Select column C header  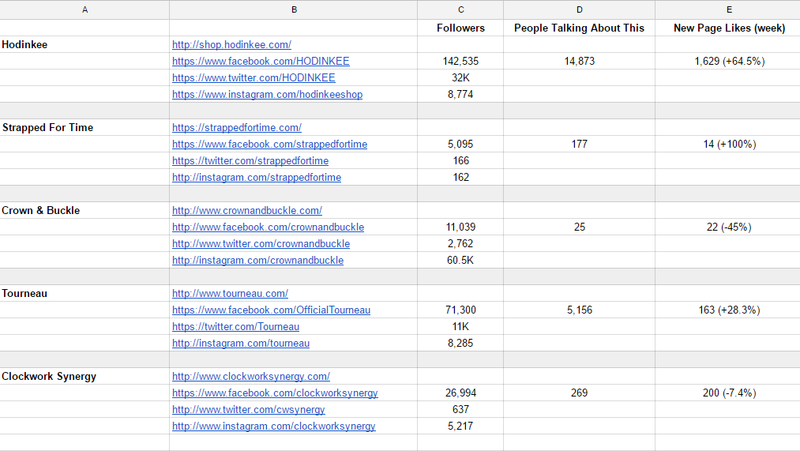point(461,10)
